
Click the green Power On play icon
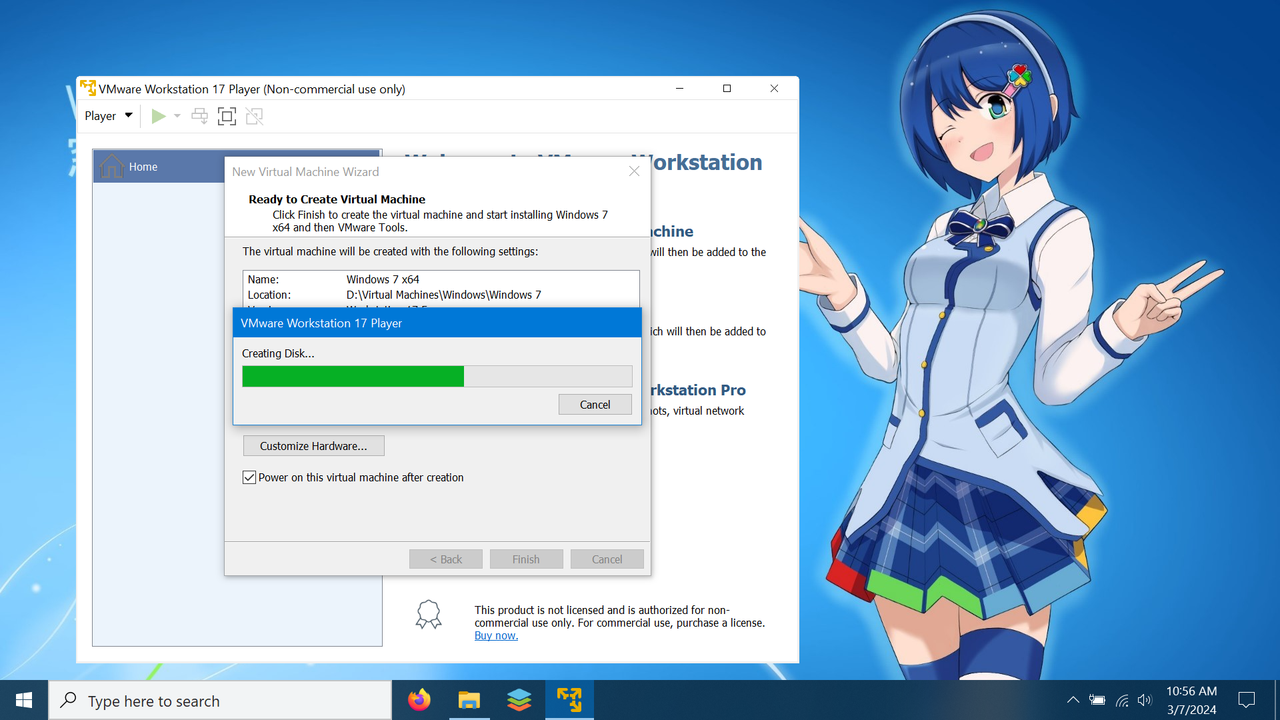pyautogui.click(x=158, y=116)
